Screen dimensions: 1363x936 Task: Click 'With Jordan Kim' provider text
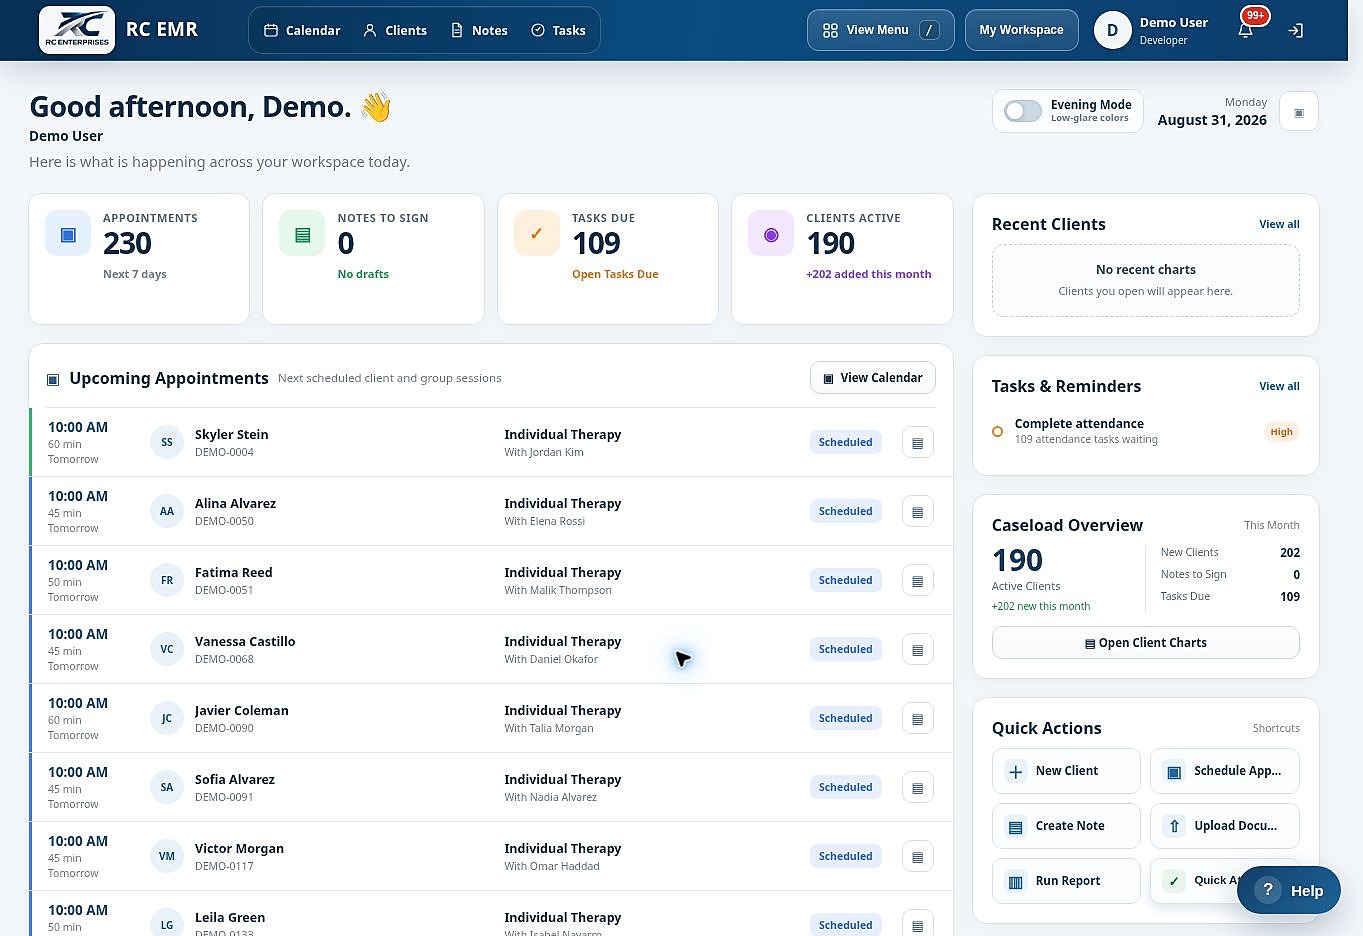544,452
